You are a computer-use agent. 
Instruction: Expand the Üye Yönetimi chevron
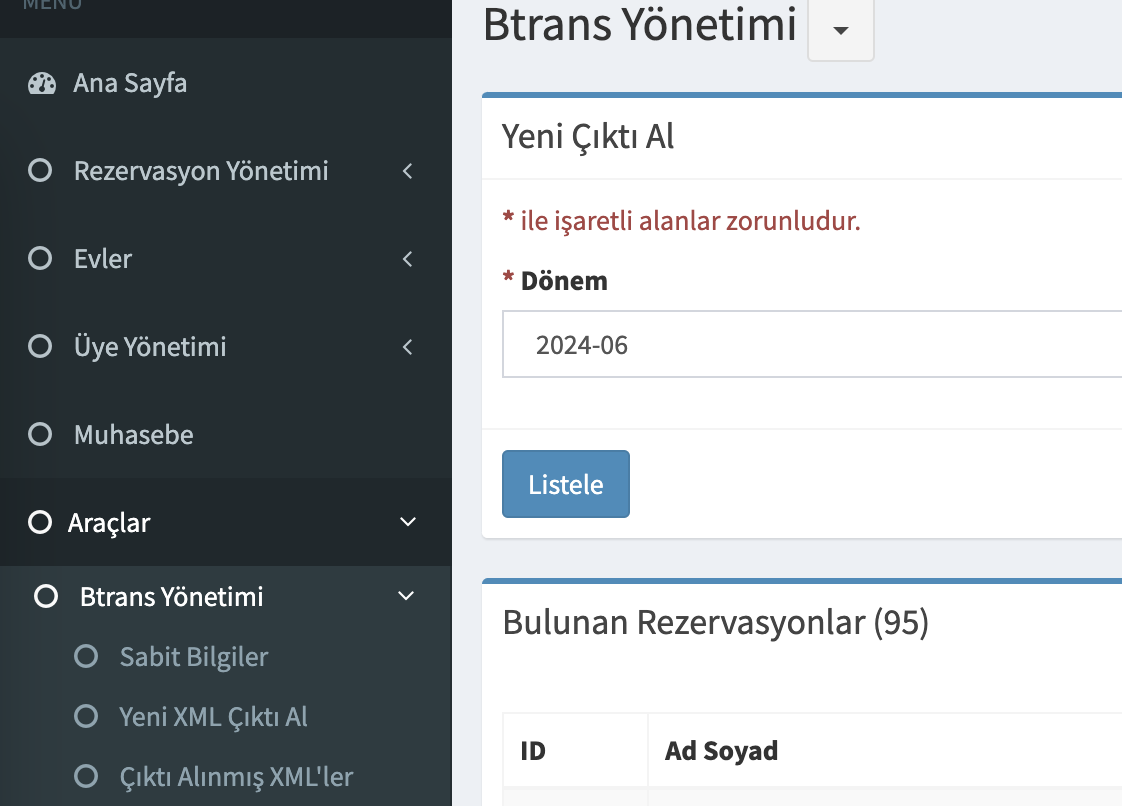click(407, 346)
